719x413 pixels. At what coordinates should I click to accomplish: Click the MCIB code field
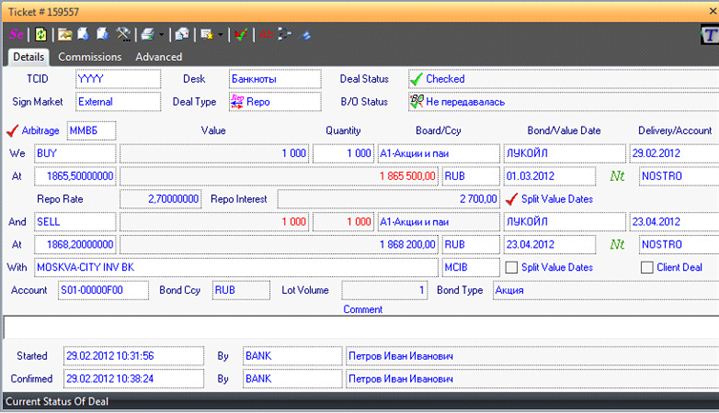(470, 267)
